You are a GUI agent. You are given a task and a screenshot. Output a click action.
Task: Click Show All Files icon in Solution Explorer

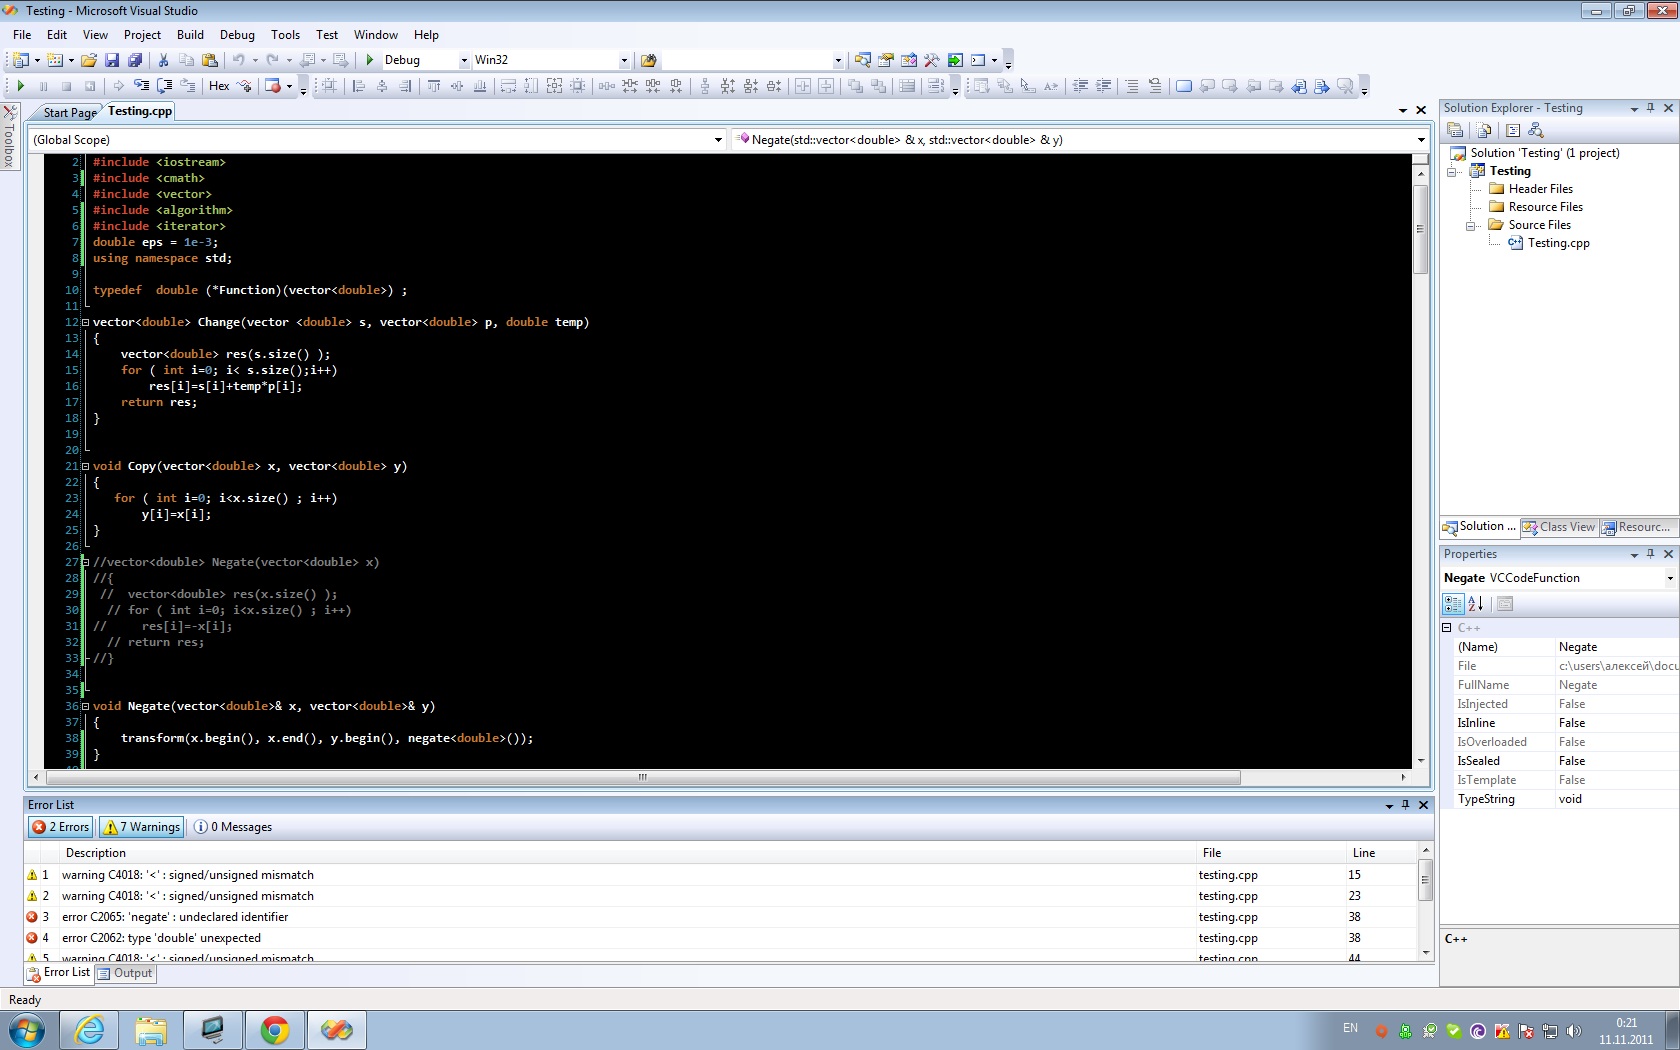pyautogui.click(x=1484, y=130)
